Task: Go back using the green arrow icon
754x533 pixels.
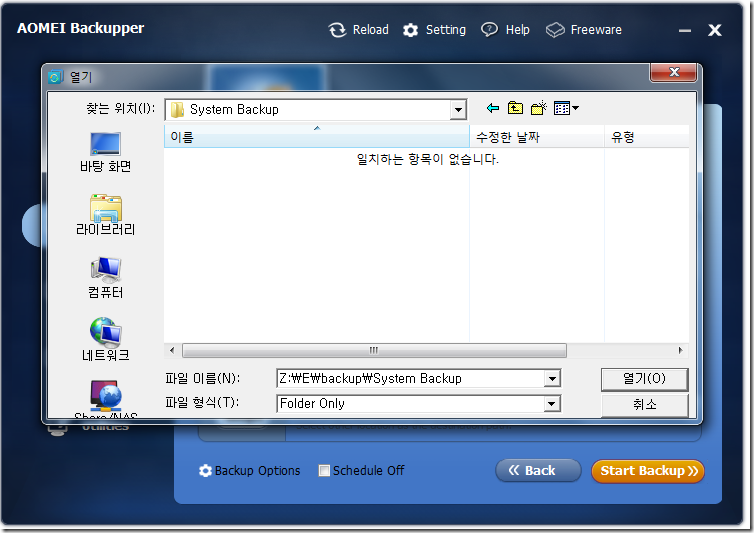Action: tap(492, 108)
